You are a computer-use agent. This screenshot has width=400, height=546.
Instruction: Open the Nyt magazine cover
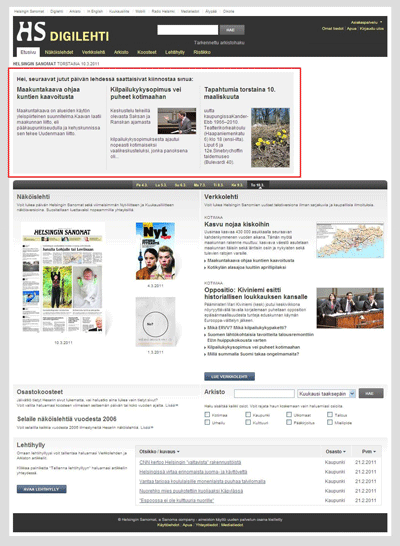(x=155, y=251)
